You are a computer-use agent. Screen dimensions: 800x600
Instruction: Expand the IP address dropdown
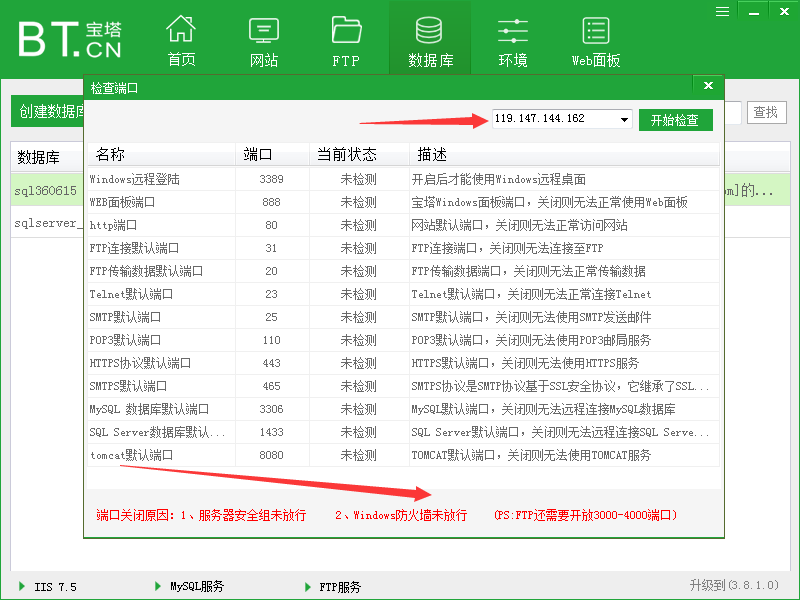tap(625, 119)
